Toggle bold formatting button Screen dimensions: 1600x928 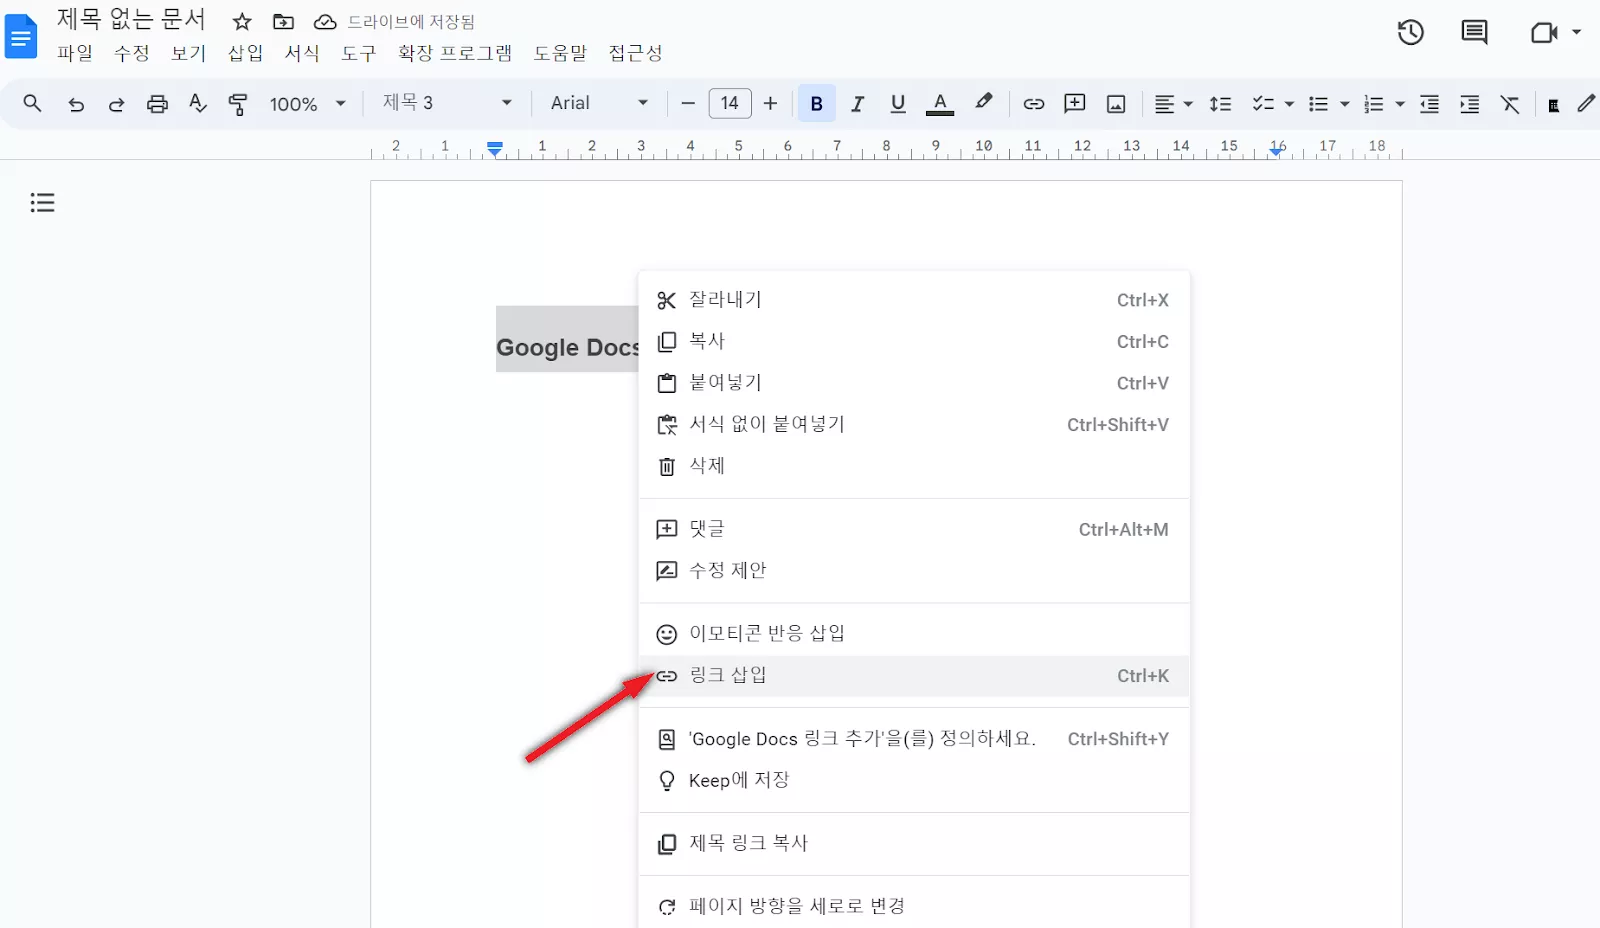click(816, 103)
